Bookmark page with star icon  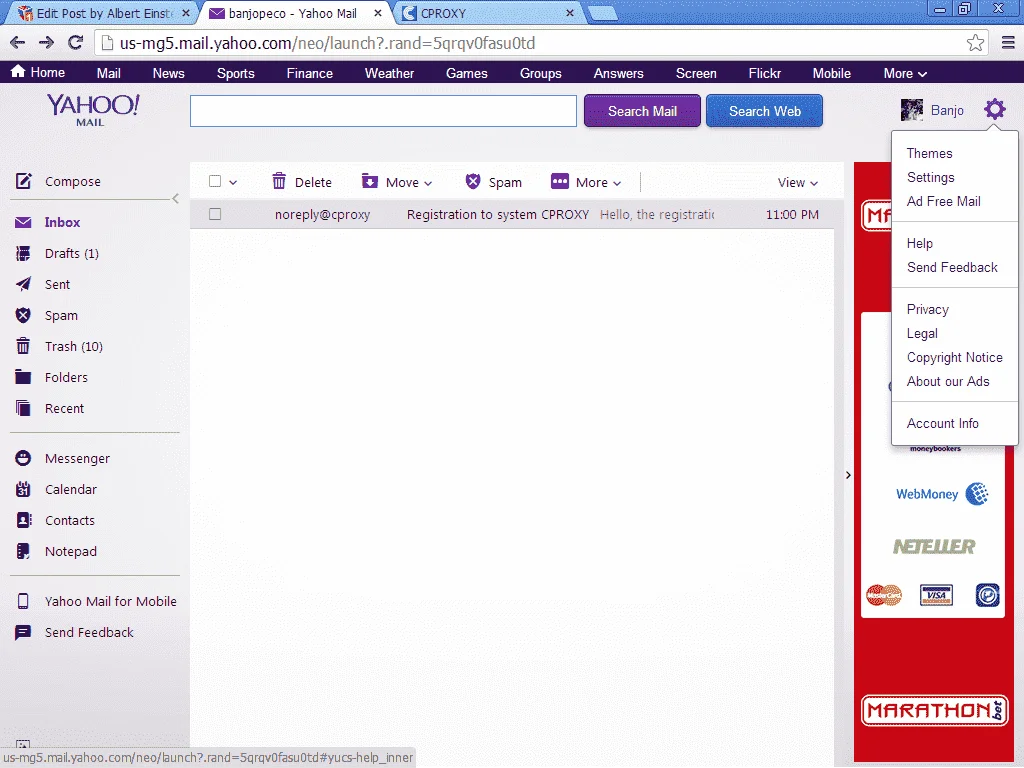point(975,43)
